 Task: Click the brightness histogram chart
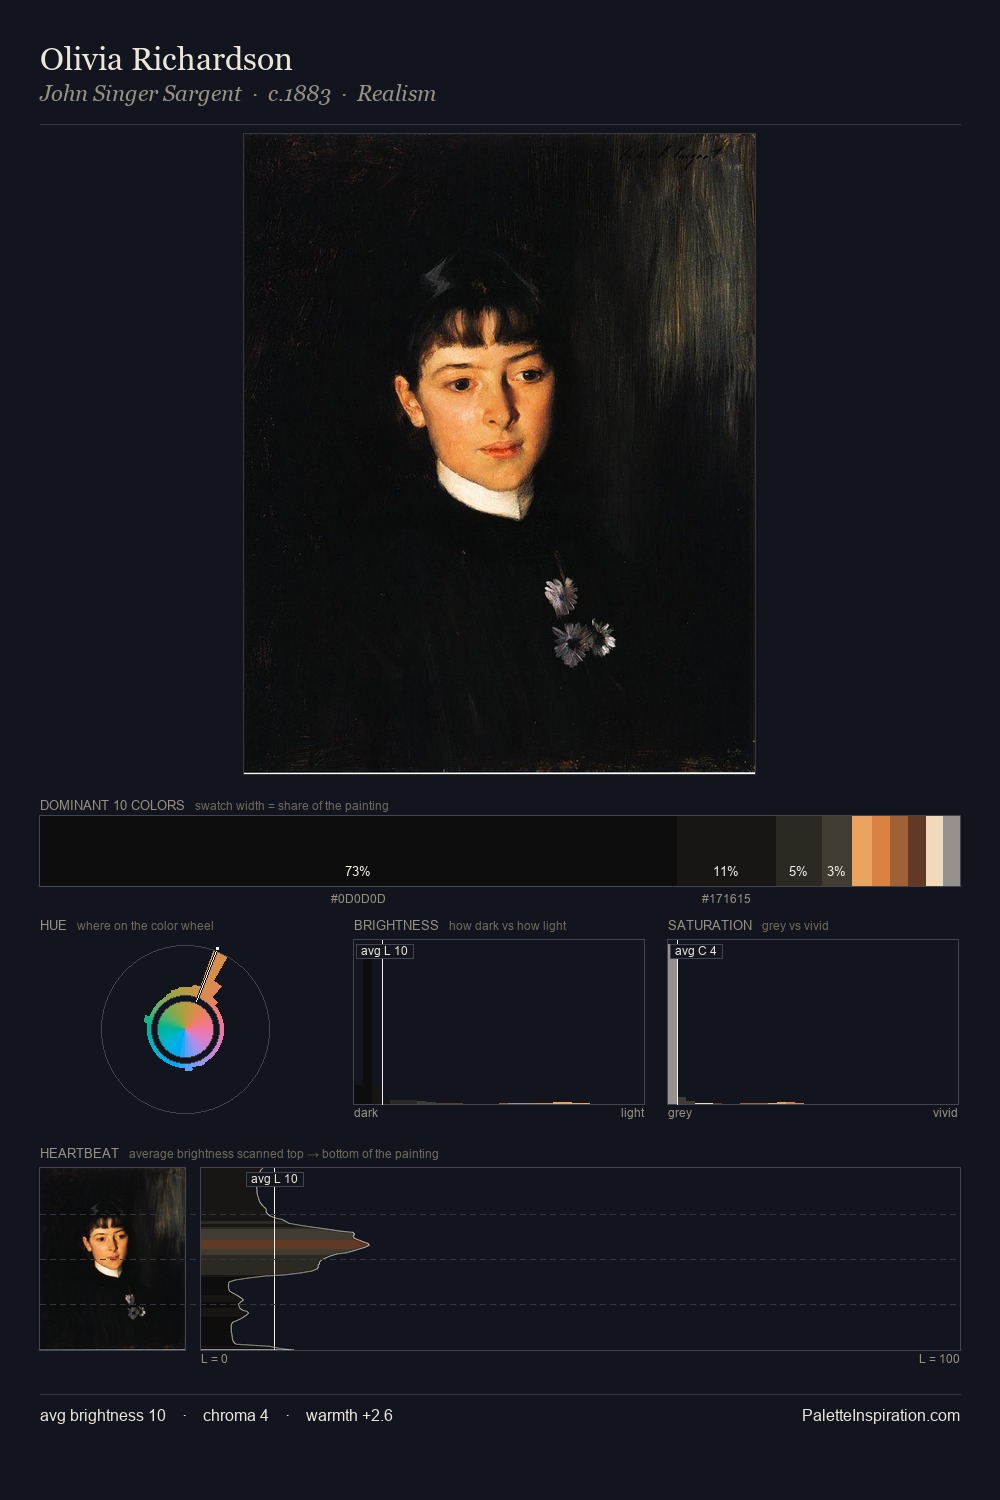click(499, 1022)
